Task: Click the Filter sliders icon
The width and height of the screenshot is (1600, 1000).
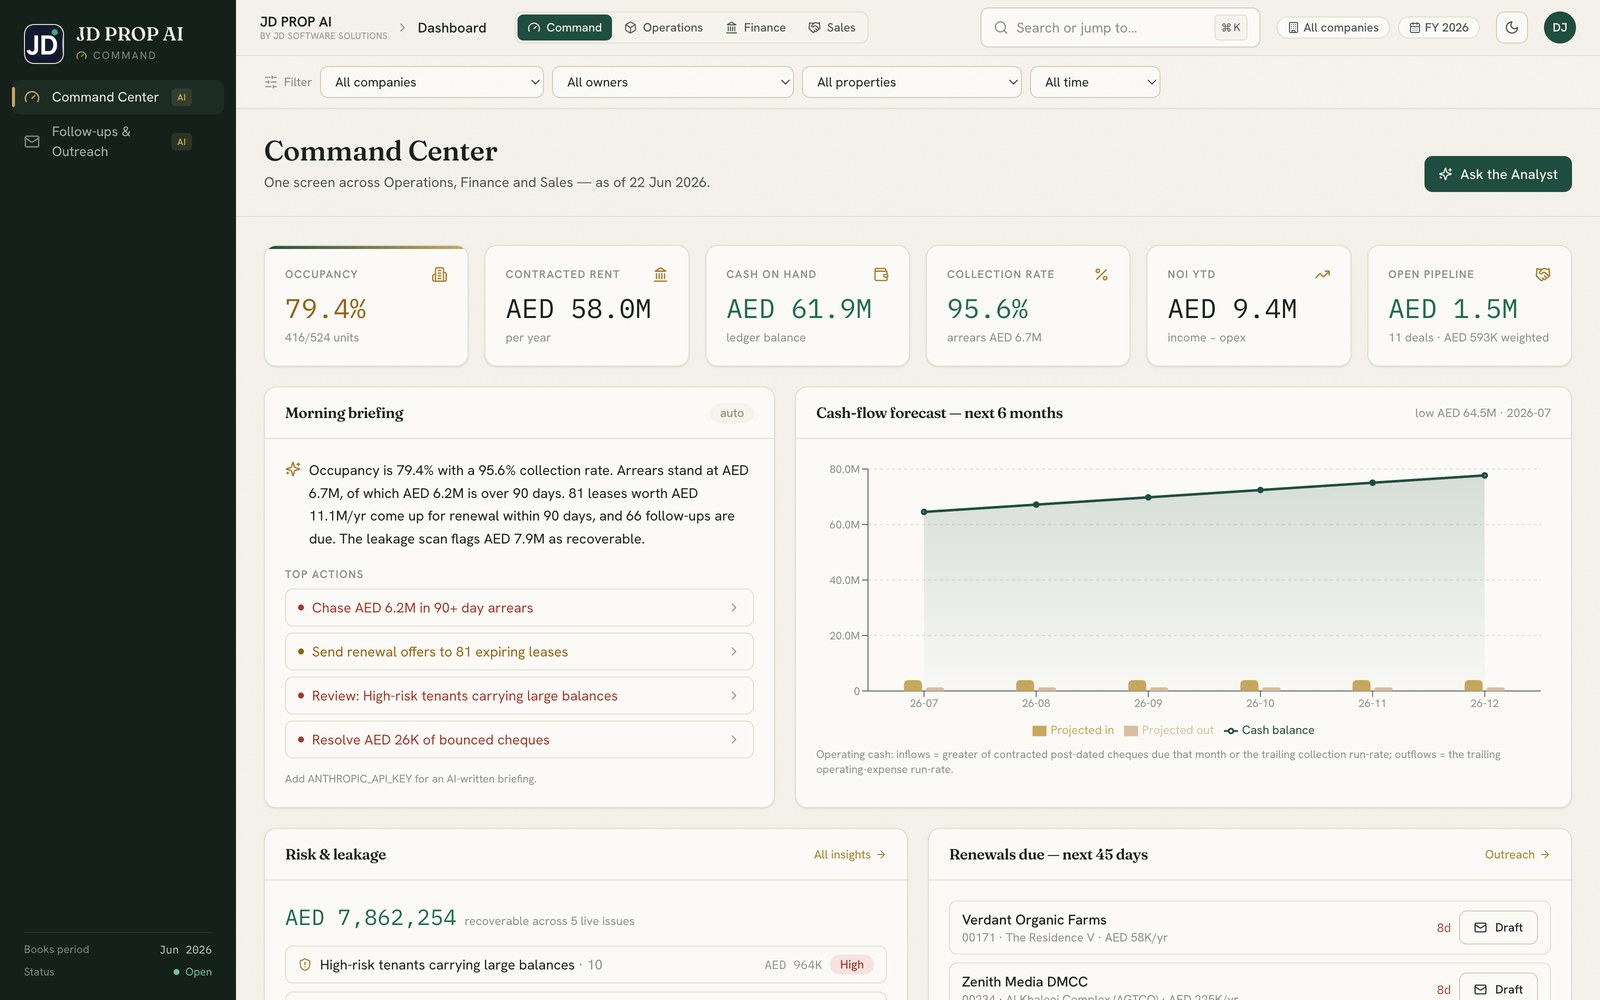Action: pyautogui.click(x=271, y=82)
